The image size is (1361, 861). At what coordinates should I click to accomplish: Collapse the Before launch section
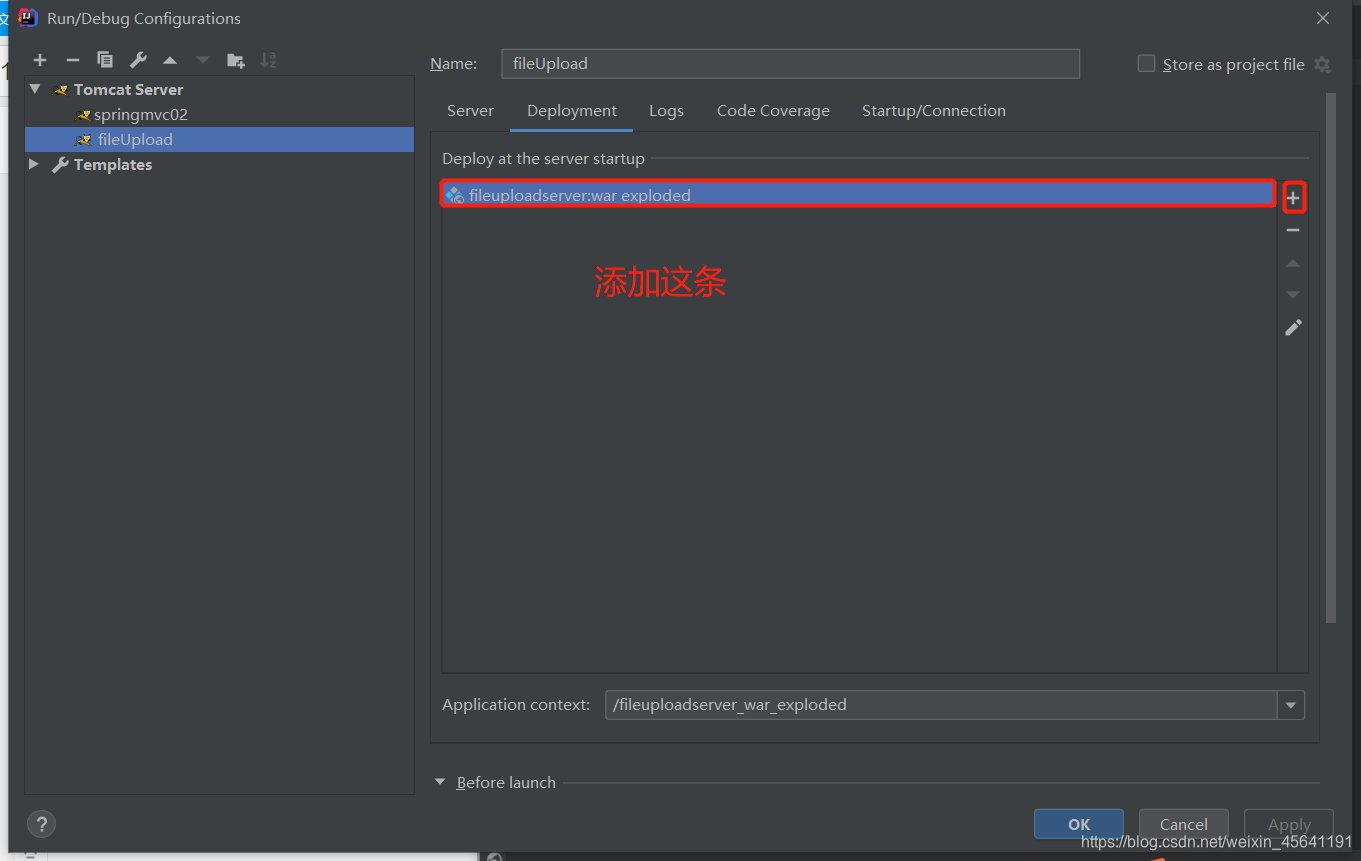click(440, 782)
